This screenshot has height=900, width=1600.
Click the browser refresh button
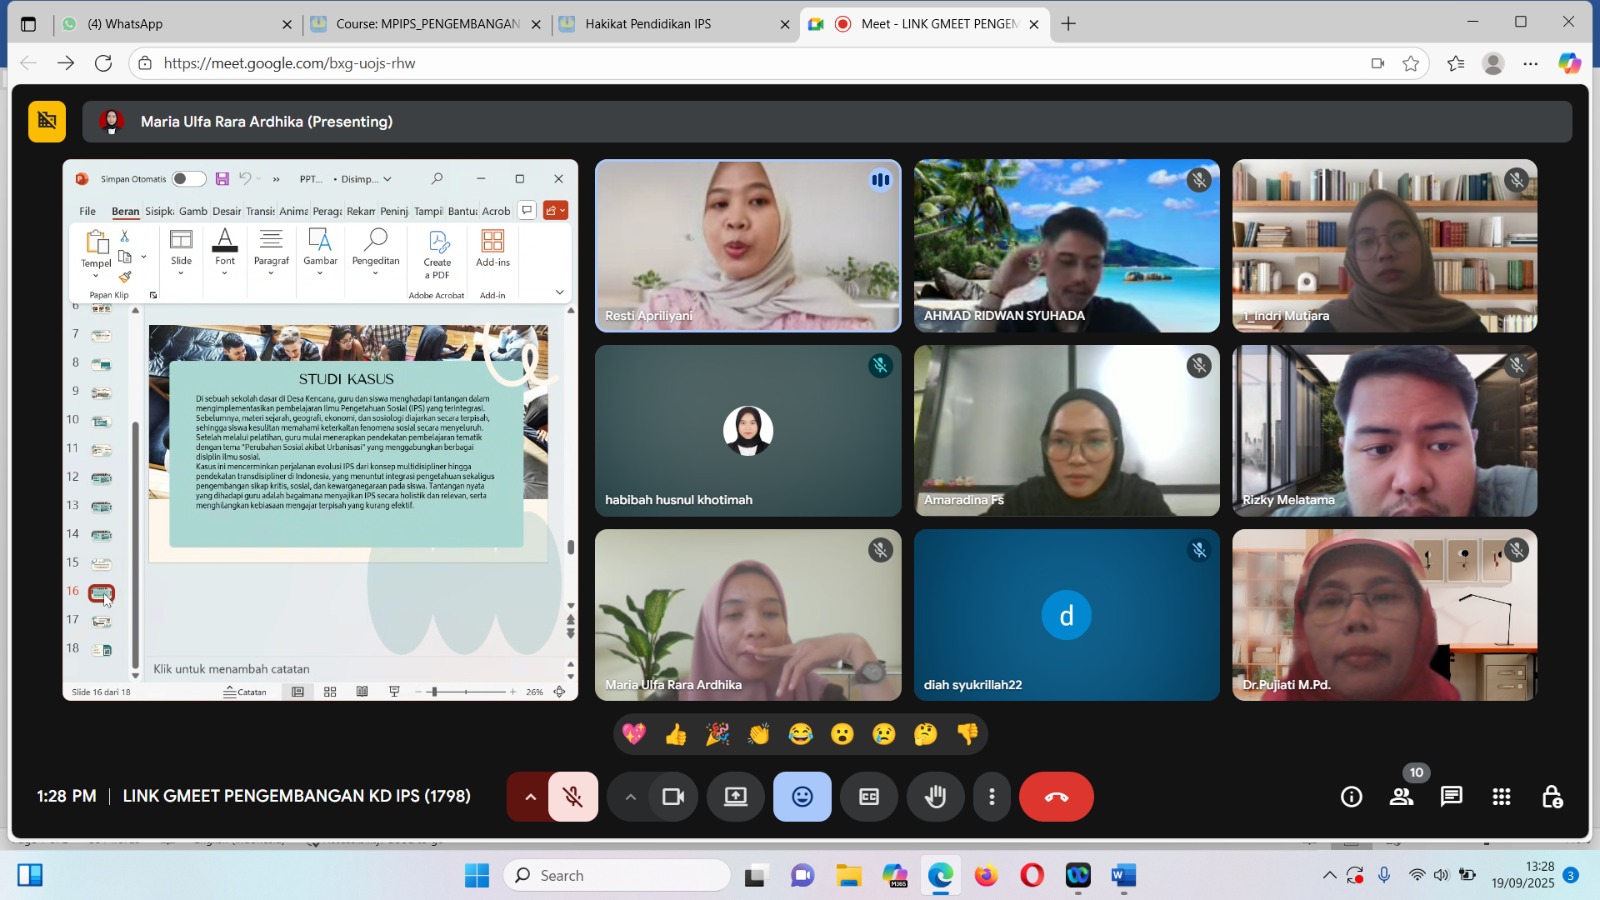pos(103,63)
